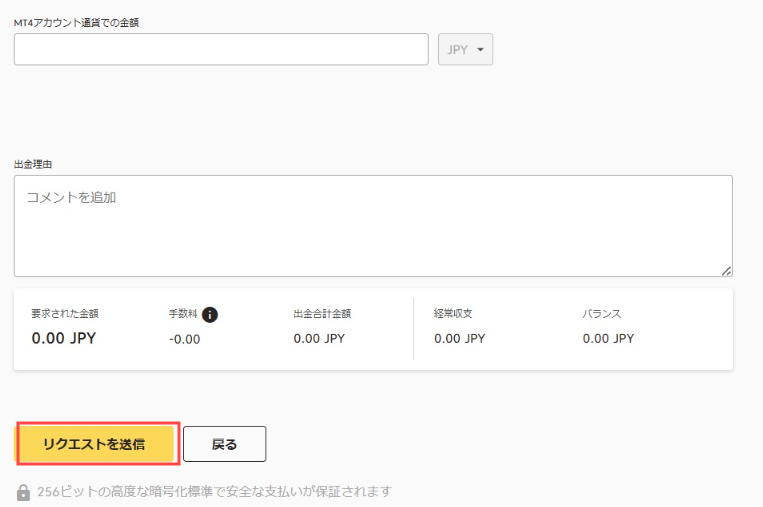
Task: Select the 出金合計金額 heading
Action: point(322,314)
